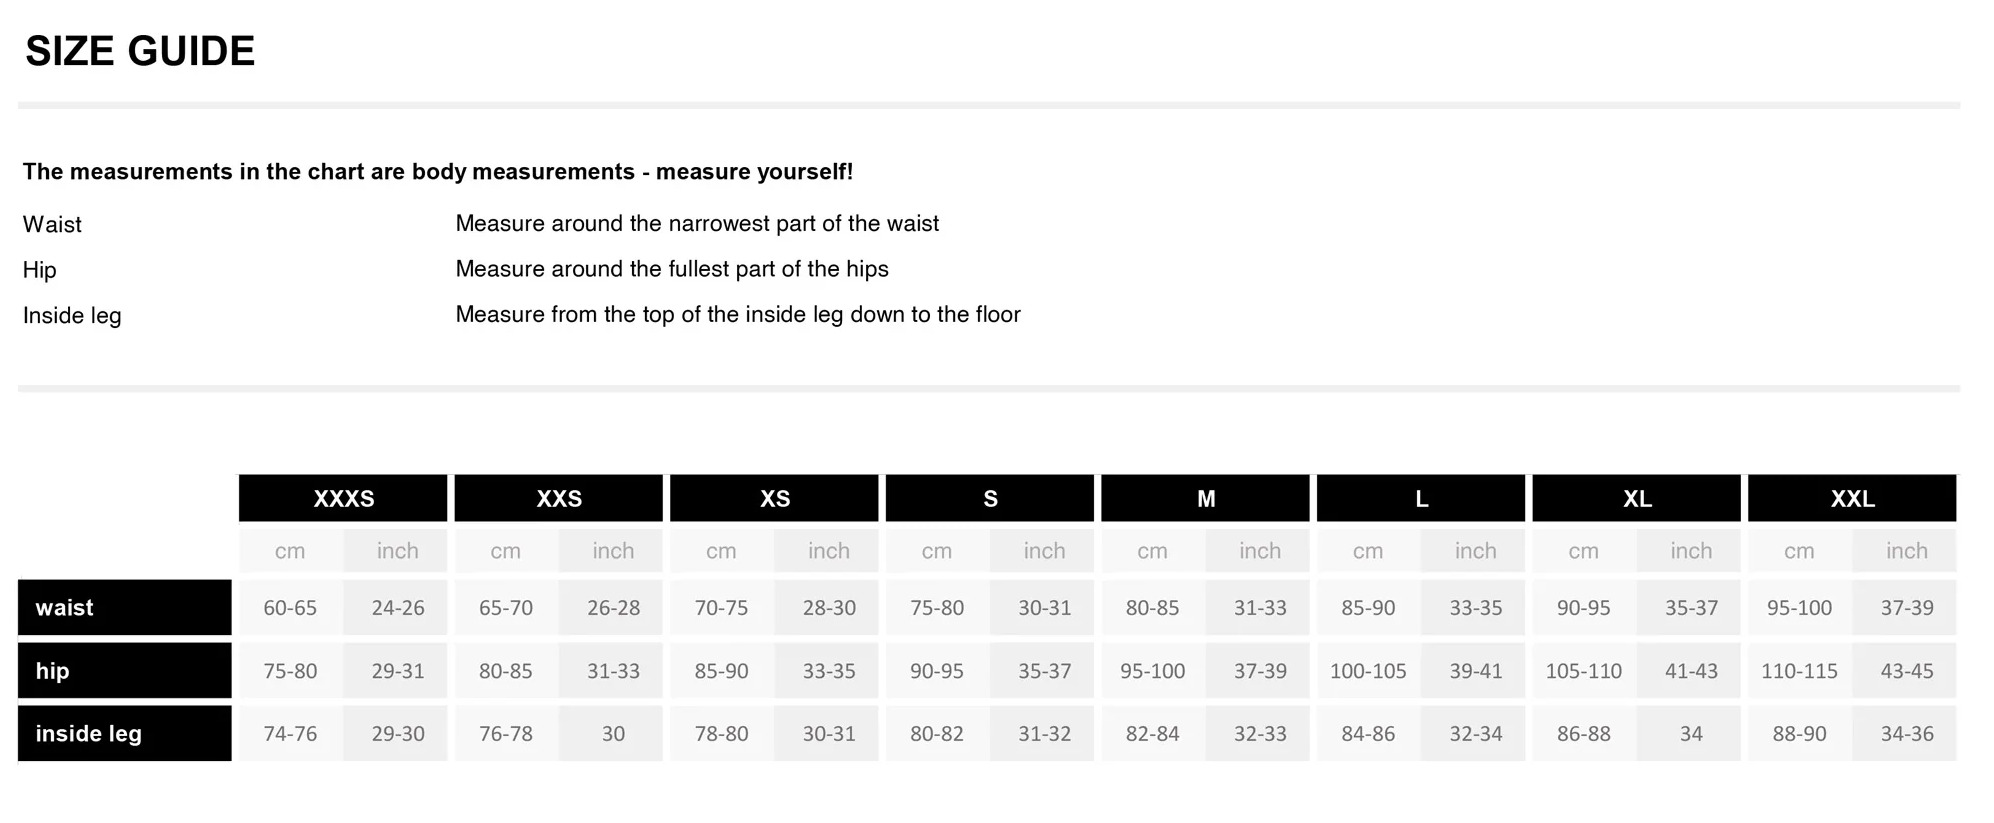The height and width of the screenshot is (823, 1994).
Task: Click the hip 100-105 cm cell under L
Action: pyautogui.click(x=1368, y=670)
